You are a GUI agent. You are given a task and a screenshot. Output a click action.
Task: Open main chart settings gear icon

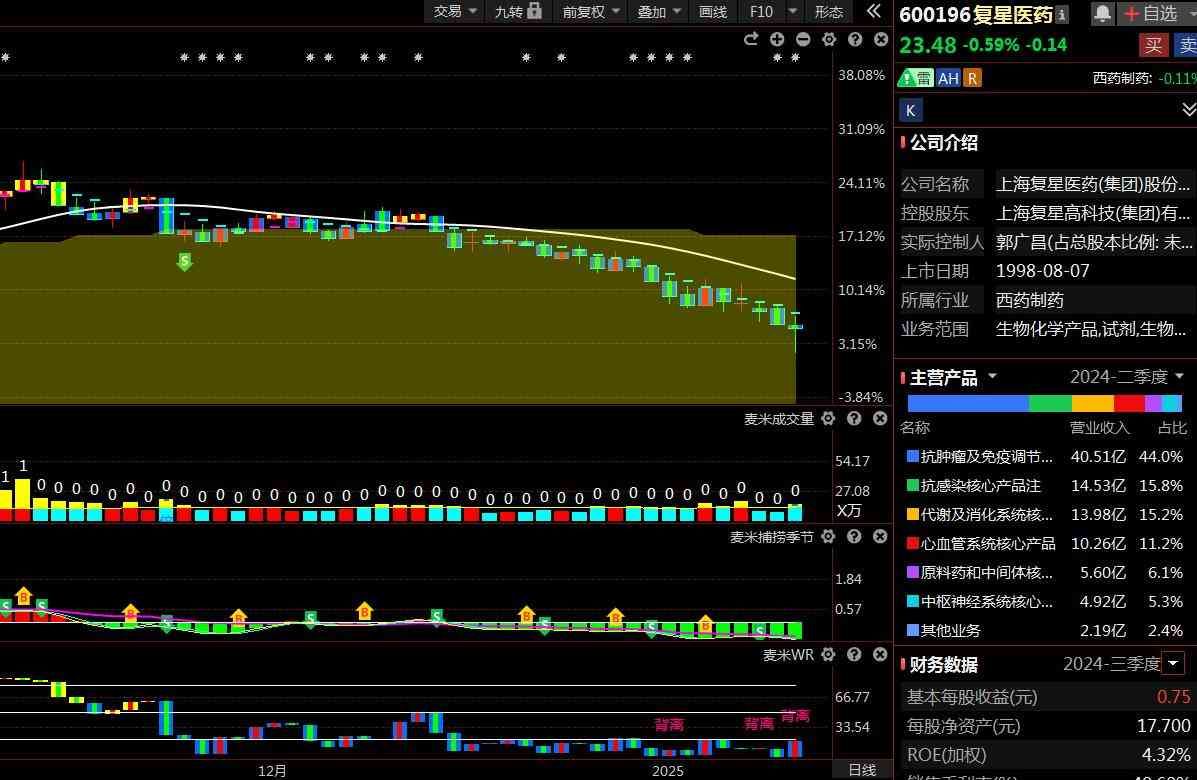click(829, 39)
